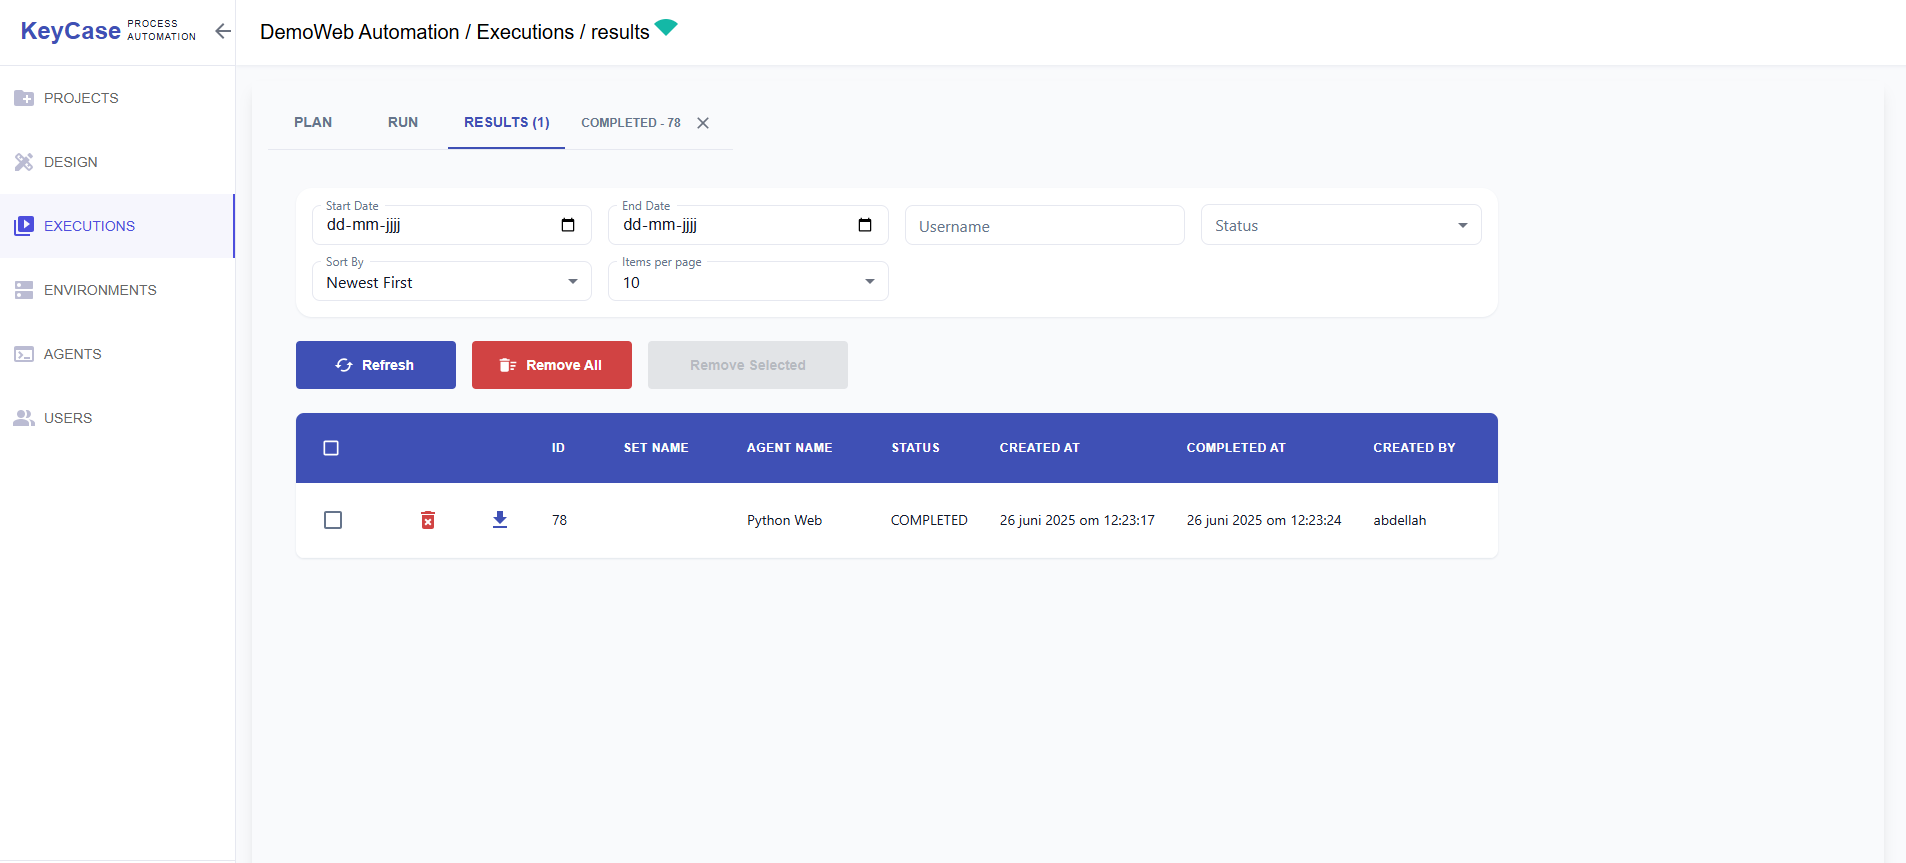The width and height of the screenshot is (1906, 863).
Task: Click the breadcrumb DemoWeb Automation / Executions / results
Action: tap(455, 32)
